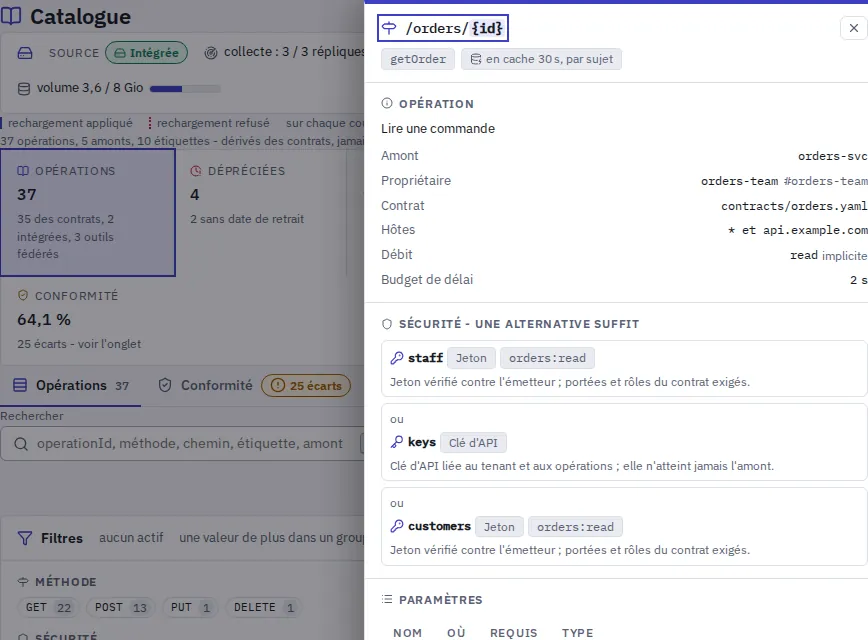Toggle the DELETE 1 method filter

pos(263,607)
